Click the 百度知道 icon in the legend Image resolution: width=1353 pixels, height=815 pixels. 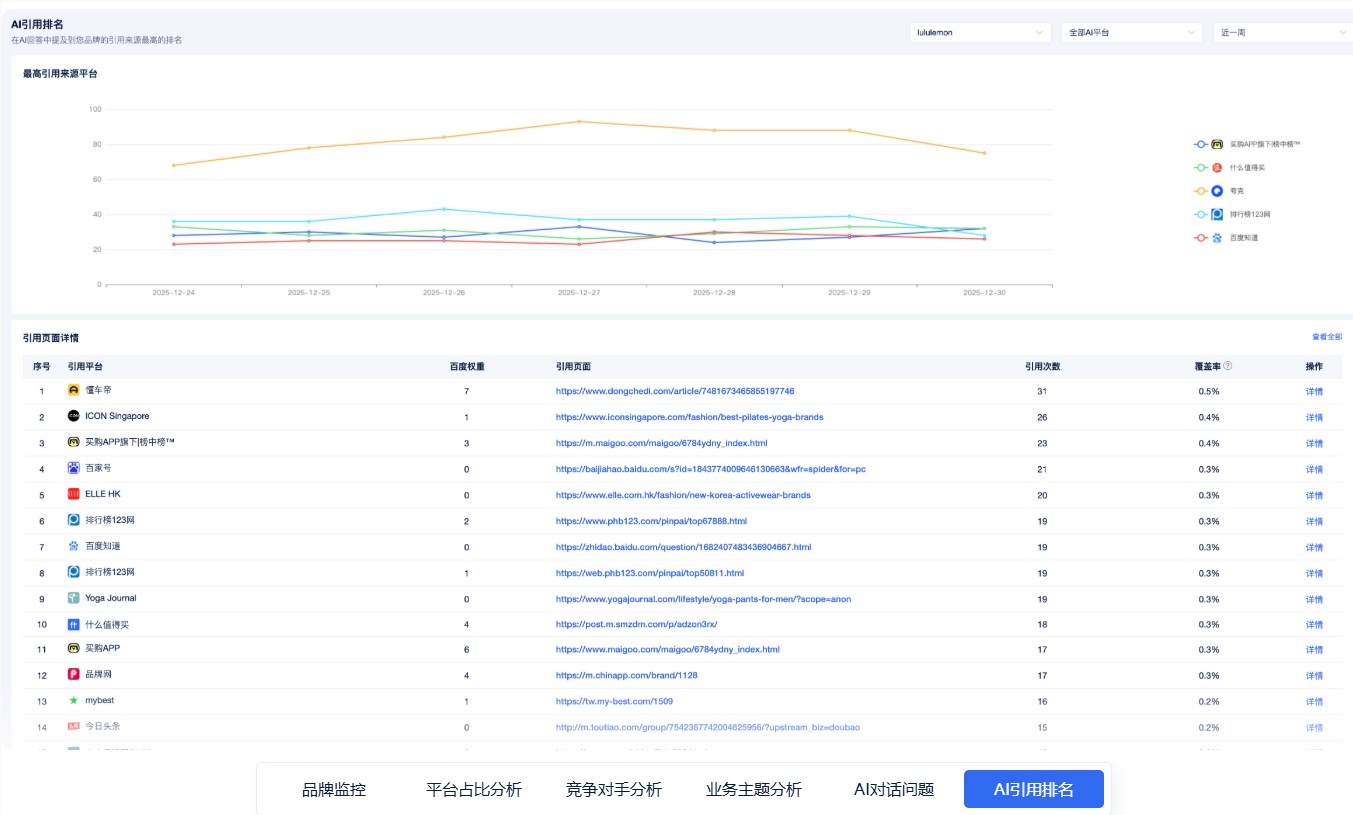(1216, 237)
